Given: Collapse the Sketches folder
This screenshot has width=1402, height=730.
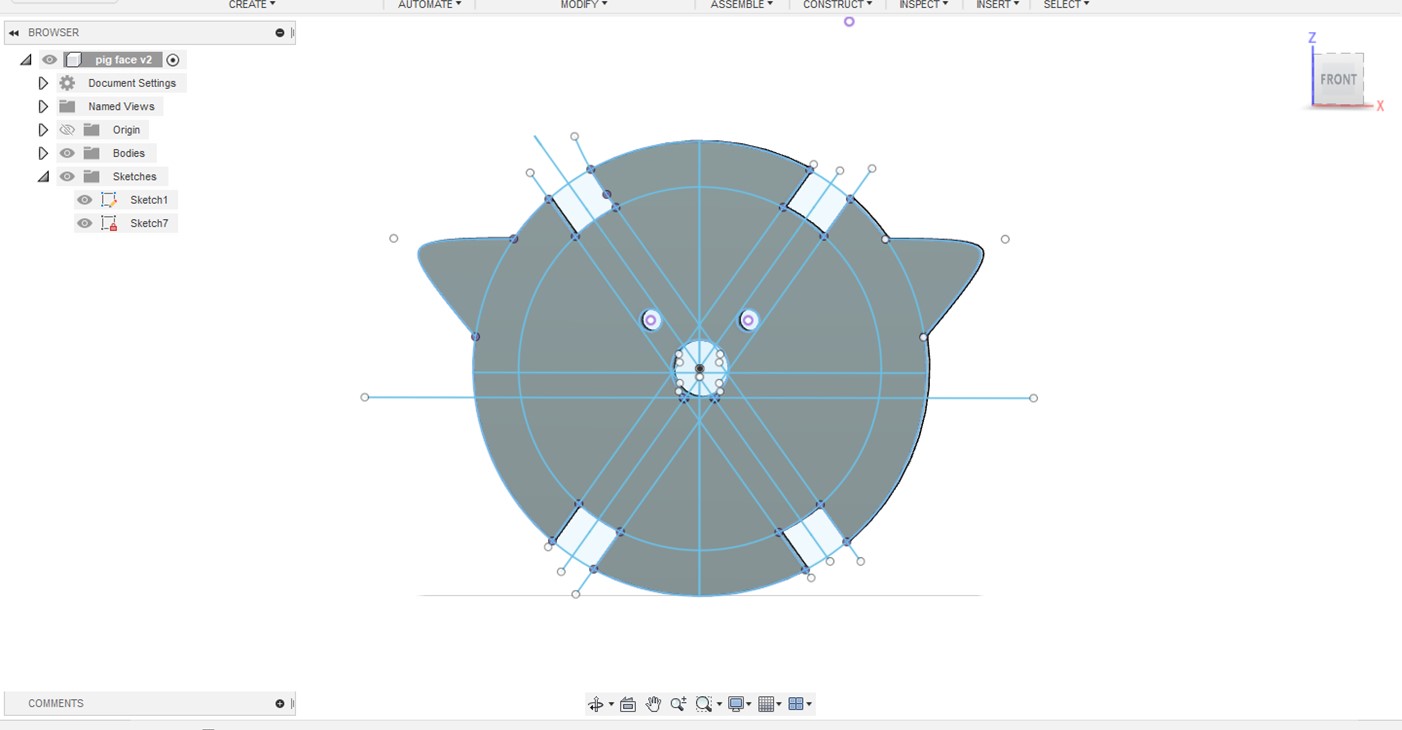Looking at the screenshot, I should (x=43, y=177).
